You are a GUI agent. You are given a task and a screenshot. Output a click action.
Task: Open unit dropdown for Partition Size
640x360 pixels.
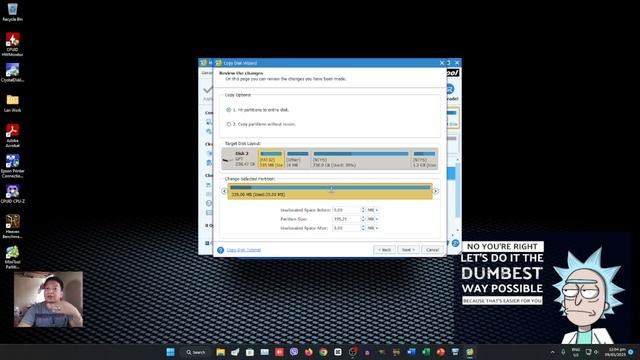[372, 219]
